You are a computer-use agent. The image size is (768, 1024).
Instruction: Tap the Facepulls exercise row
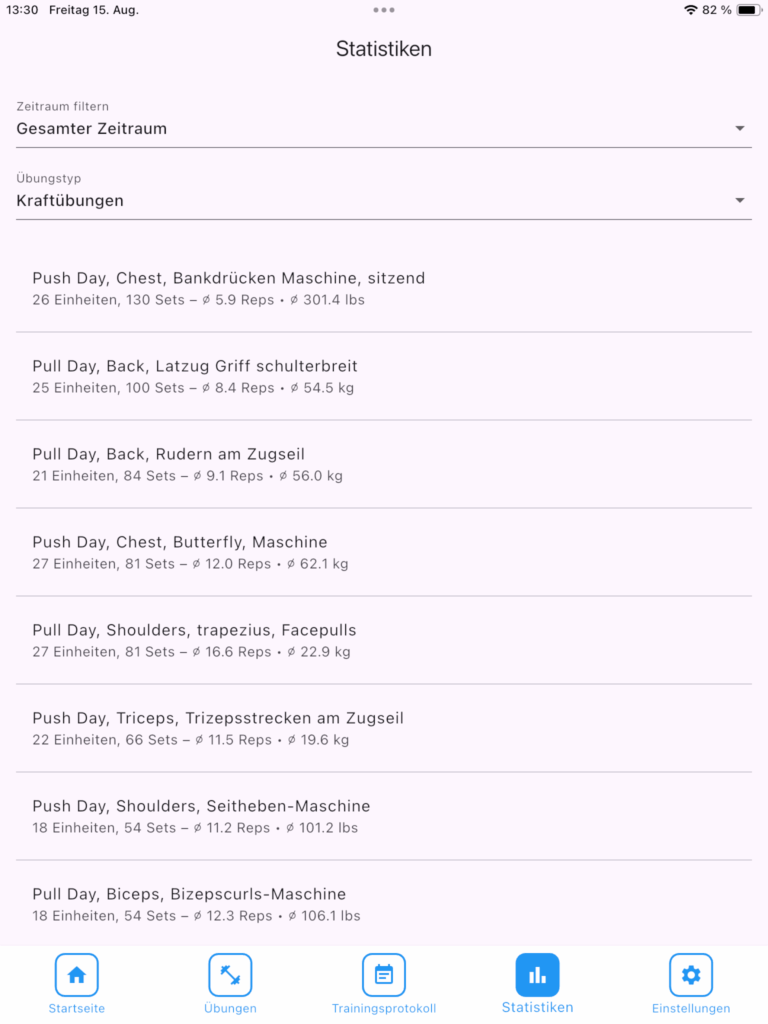point(384,640)
